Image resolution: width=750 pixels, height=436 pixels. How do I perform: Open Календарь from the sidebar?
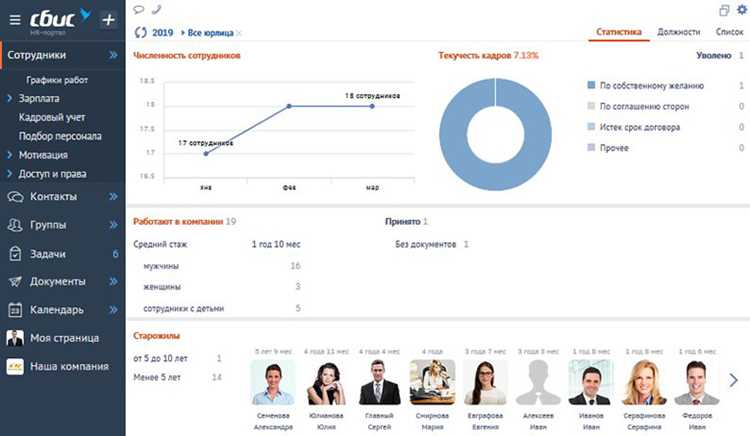click(57, 310)
